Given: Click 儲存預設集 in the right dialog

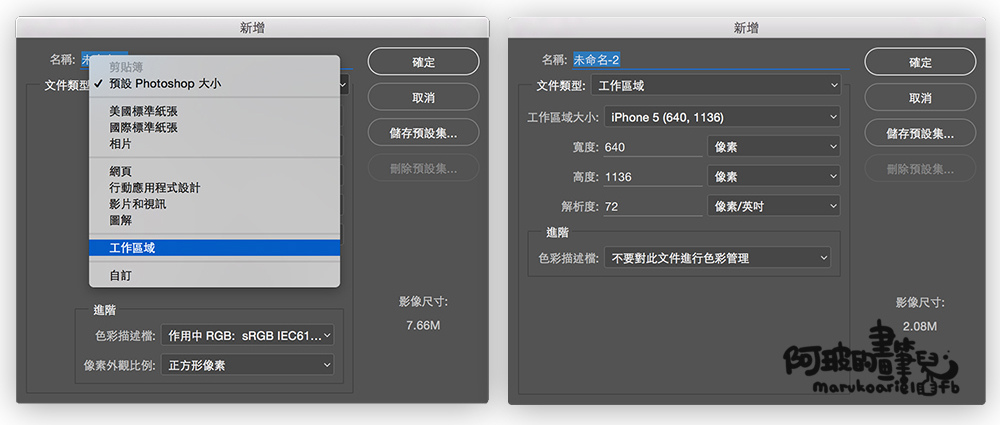Looking at the screenshot, I should coord(920,133).
